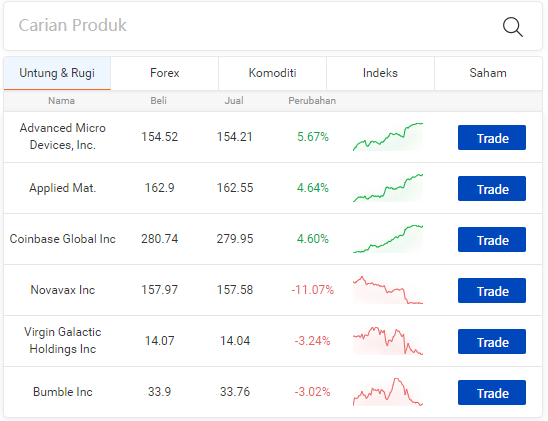Click the Nama column header
Image resolution: width=548 pixels, height=421 pixels.
click(x=62, y=101)
